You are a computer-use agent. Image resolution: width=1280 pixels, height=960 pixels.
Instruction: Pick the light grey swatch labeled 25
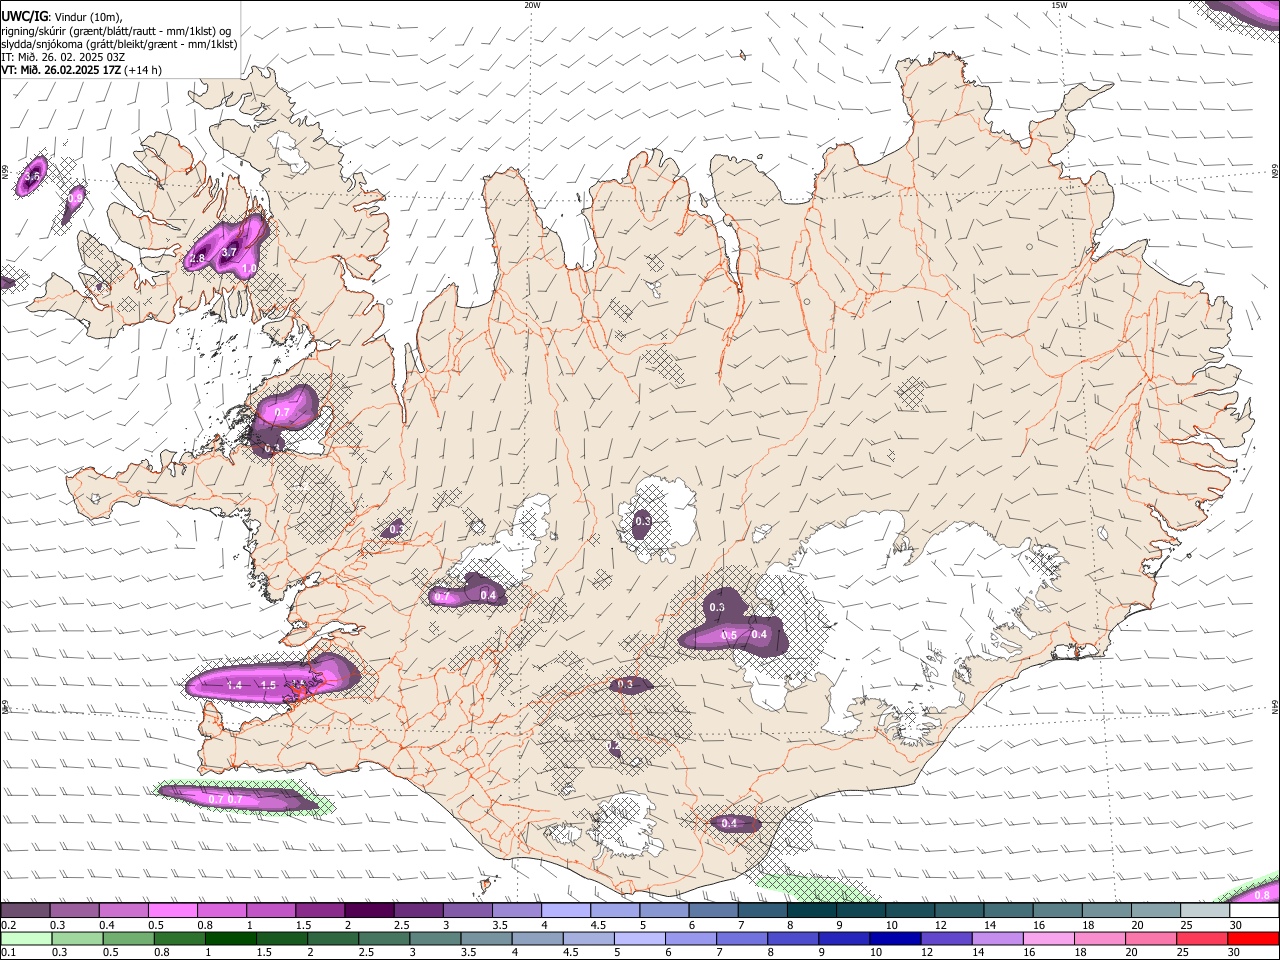[1205, 910]
